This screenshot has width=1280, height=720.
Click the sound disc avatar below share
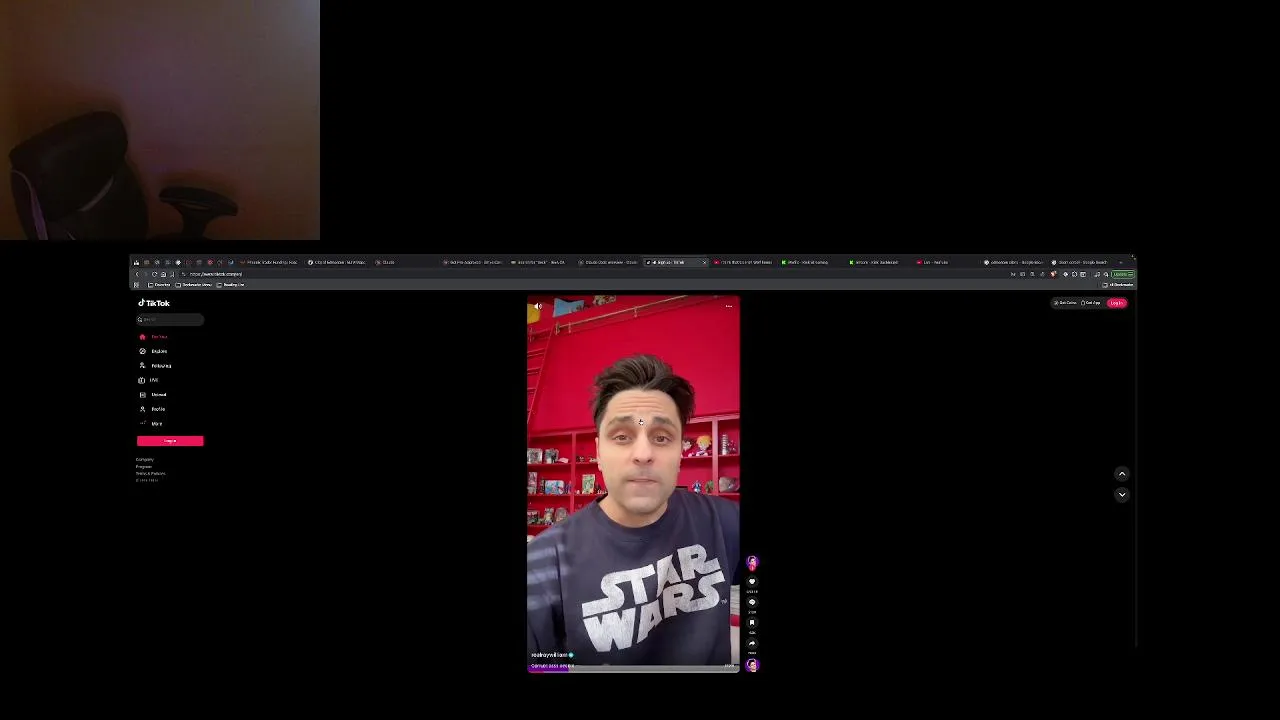coord(752,665)
